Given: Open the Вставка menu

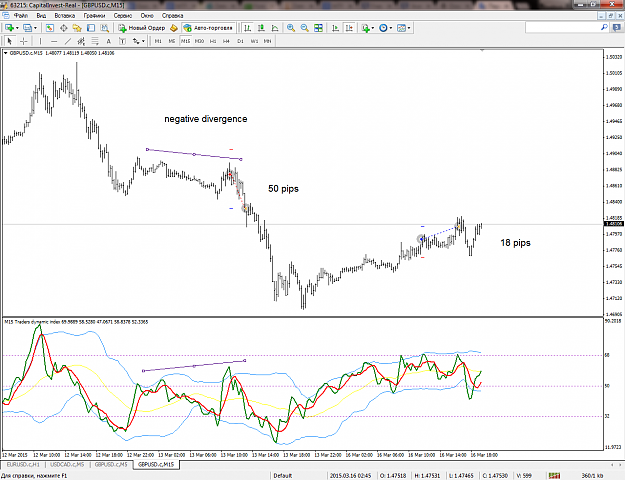Looking at the screenshot, I should pyautogui.click(x=65, y=16).
